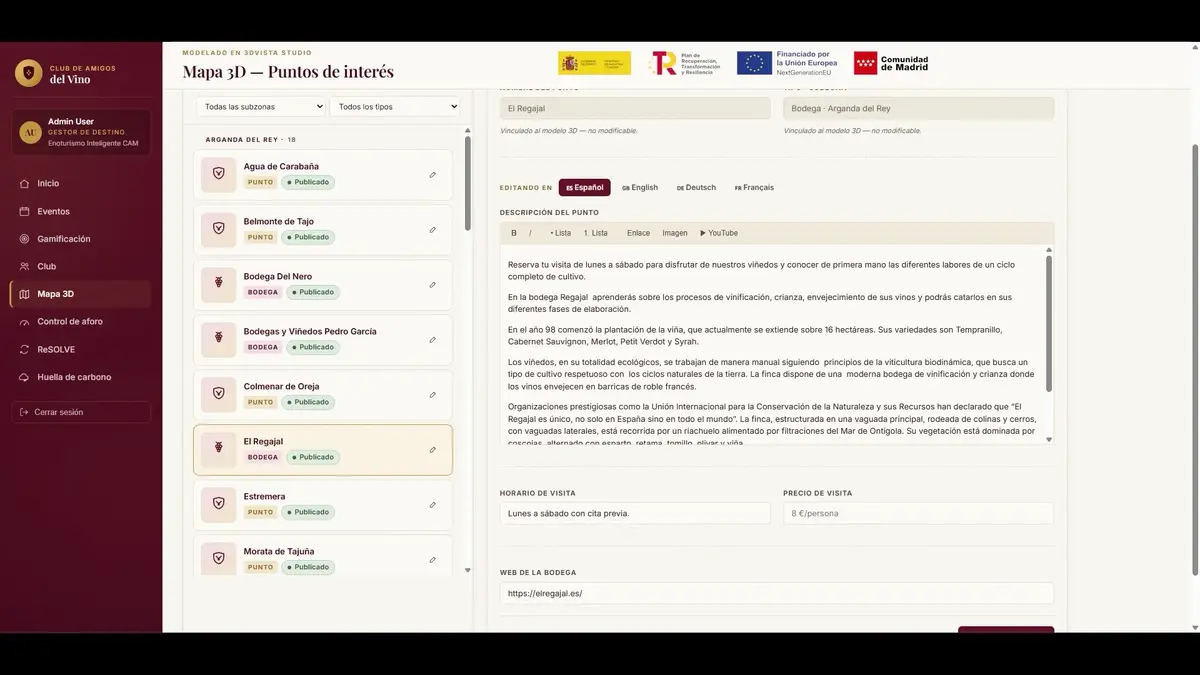Click the calendar icon beside Eventos
The image size is (1200, 675).
[x=25, y=211]
